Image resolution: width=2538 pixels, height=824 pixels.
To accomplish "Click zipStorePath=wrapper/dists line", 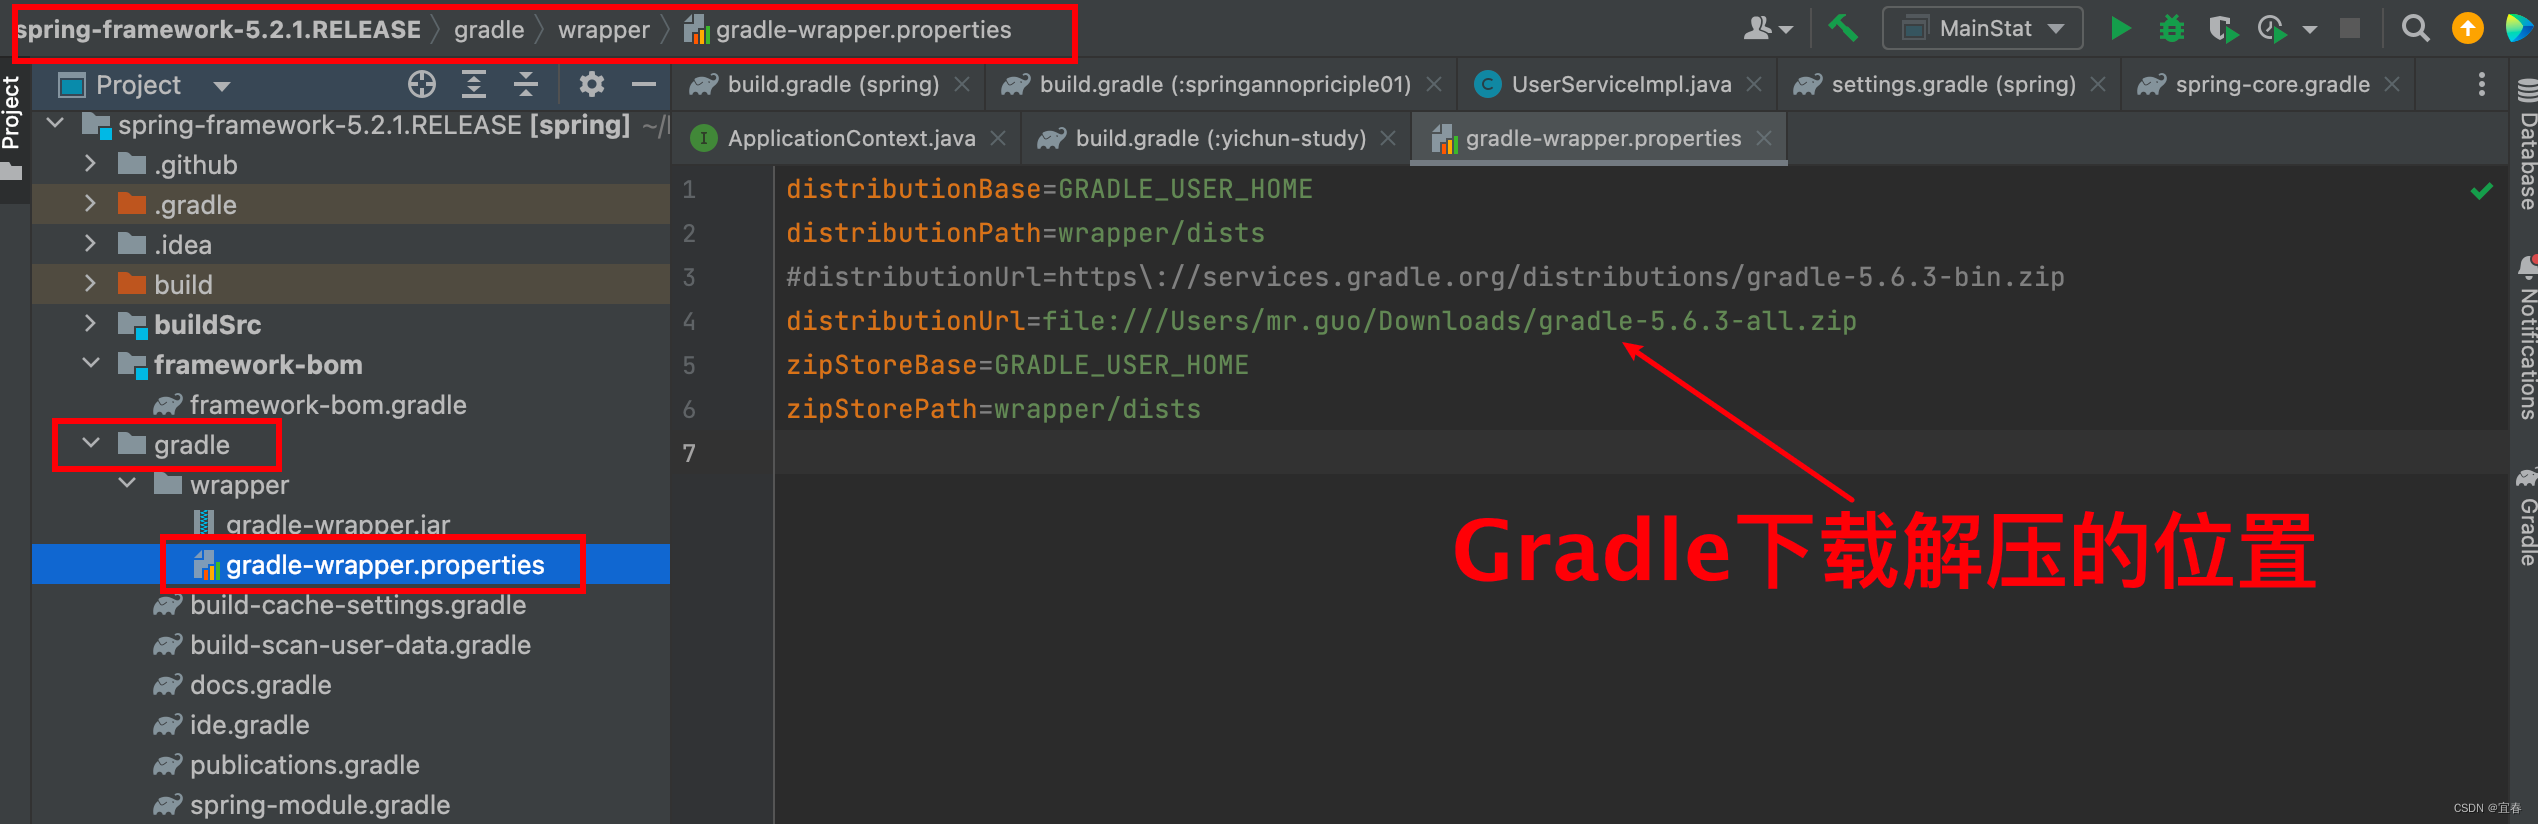I will pos(993,409).
